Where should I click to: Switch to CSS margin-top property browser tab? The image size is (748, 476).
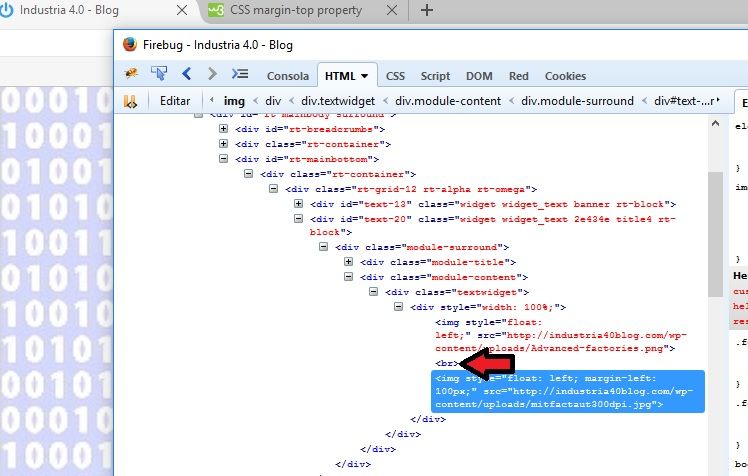(296, 10)
